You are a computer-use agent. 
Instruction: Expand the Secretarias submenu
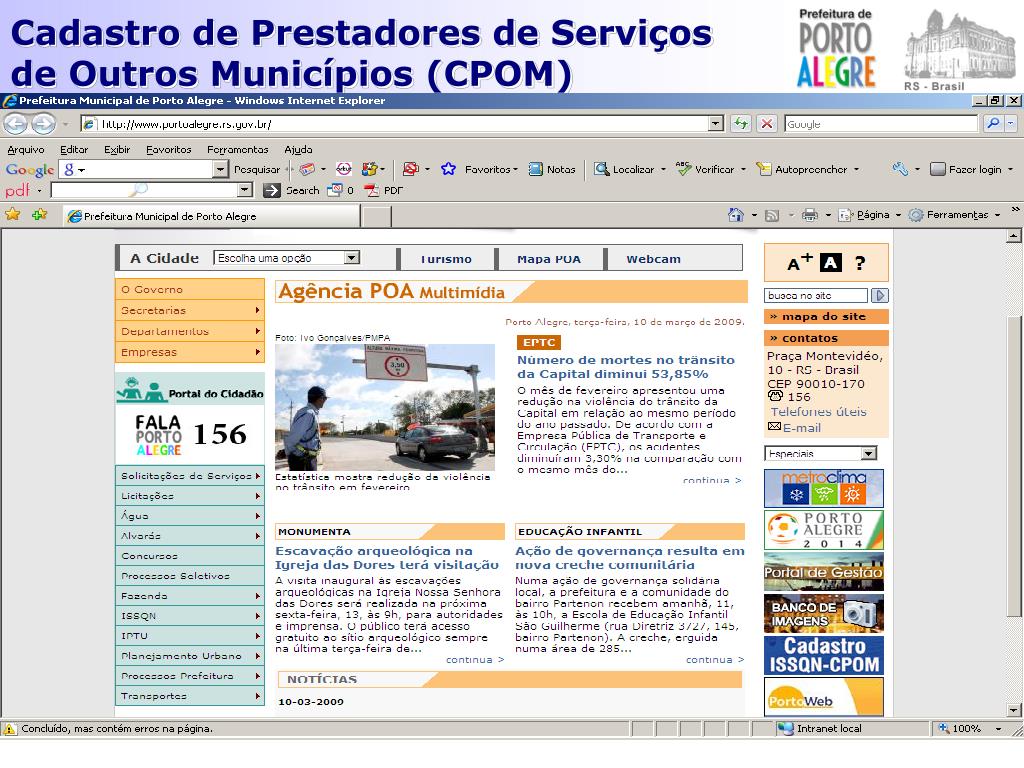[x=257, y=310]
